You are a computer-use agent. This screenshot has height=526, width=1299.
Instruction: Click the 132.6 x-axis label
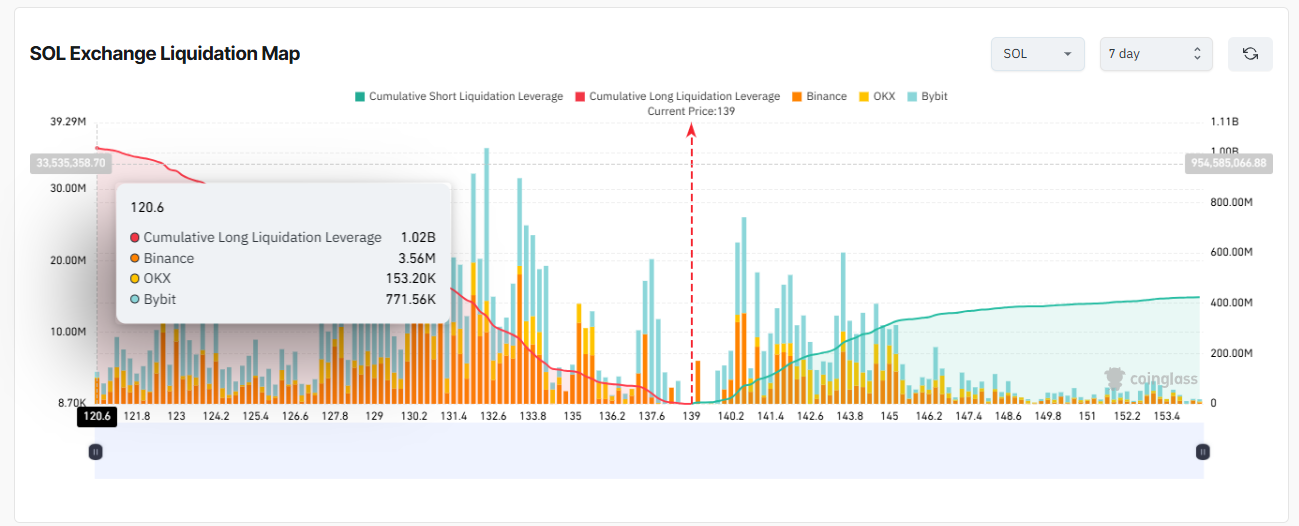click(493, 416)
